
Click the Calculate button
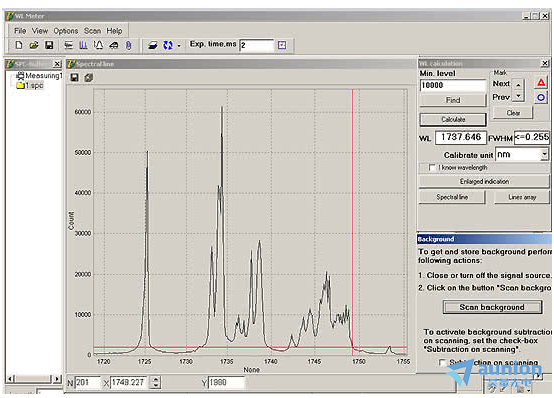[x=453, y=119]
